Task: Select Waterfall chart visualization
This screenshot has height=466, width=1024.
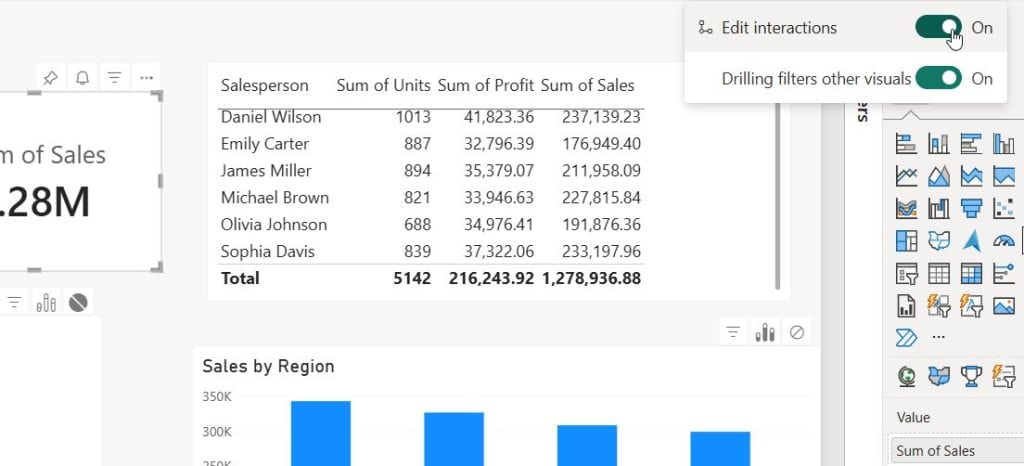Action: (x=938, y=208)
